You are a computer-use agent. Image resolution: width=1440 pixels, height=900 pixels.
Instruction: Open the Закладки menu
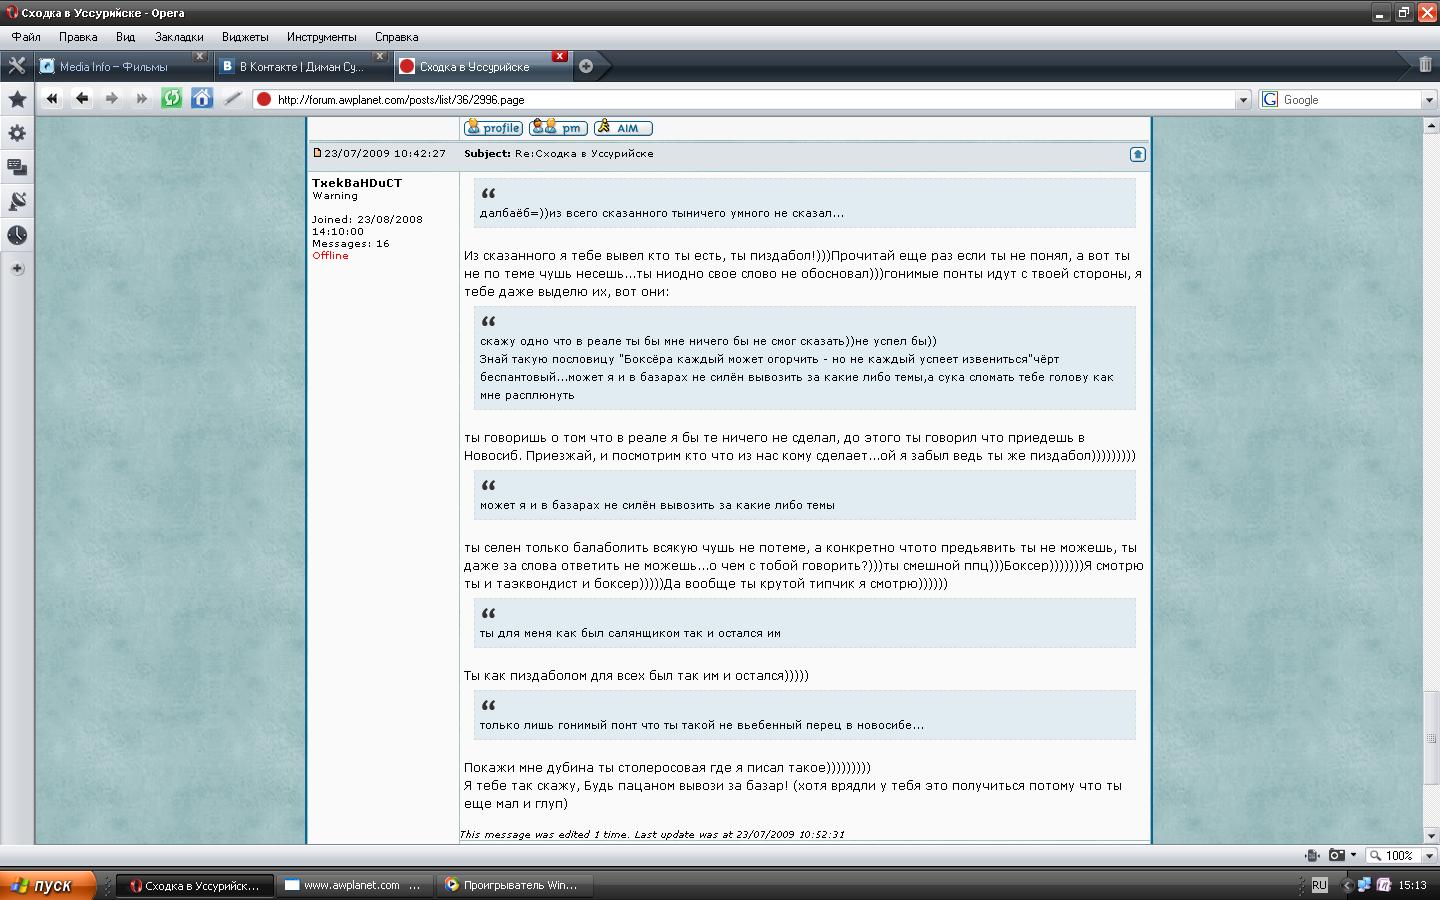point(179,37)
